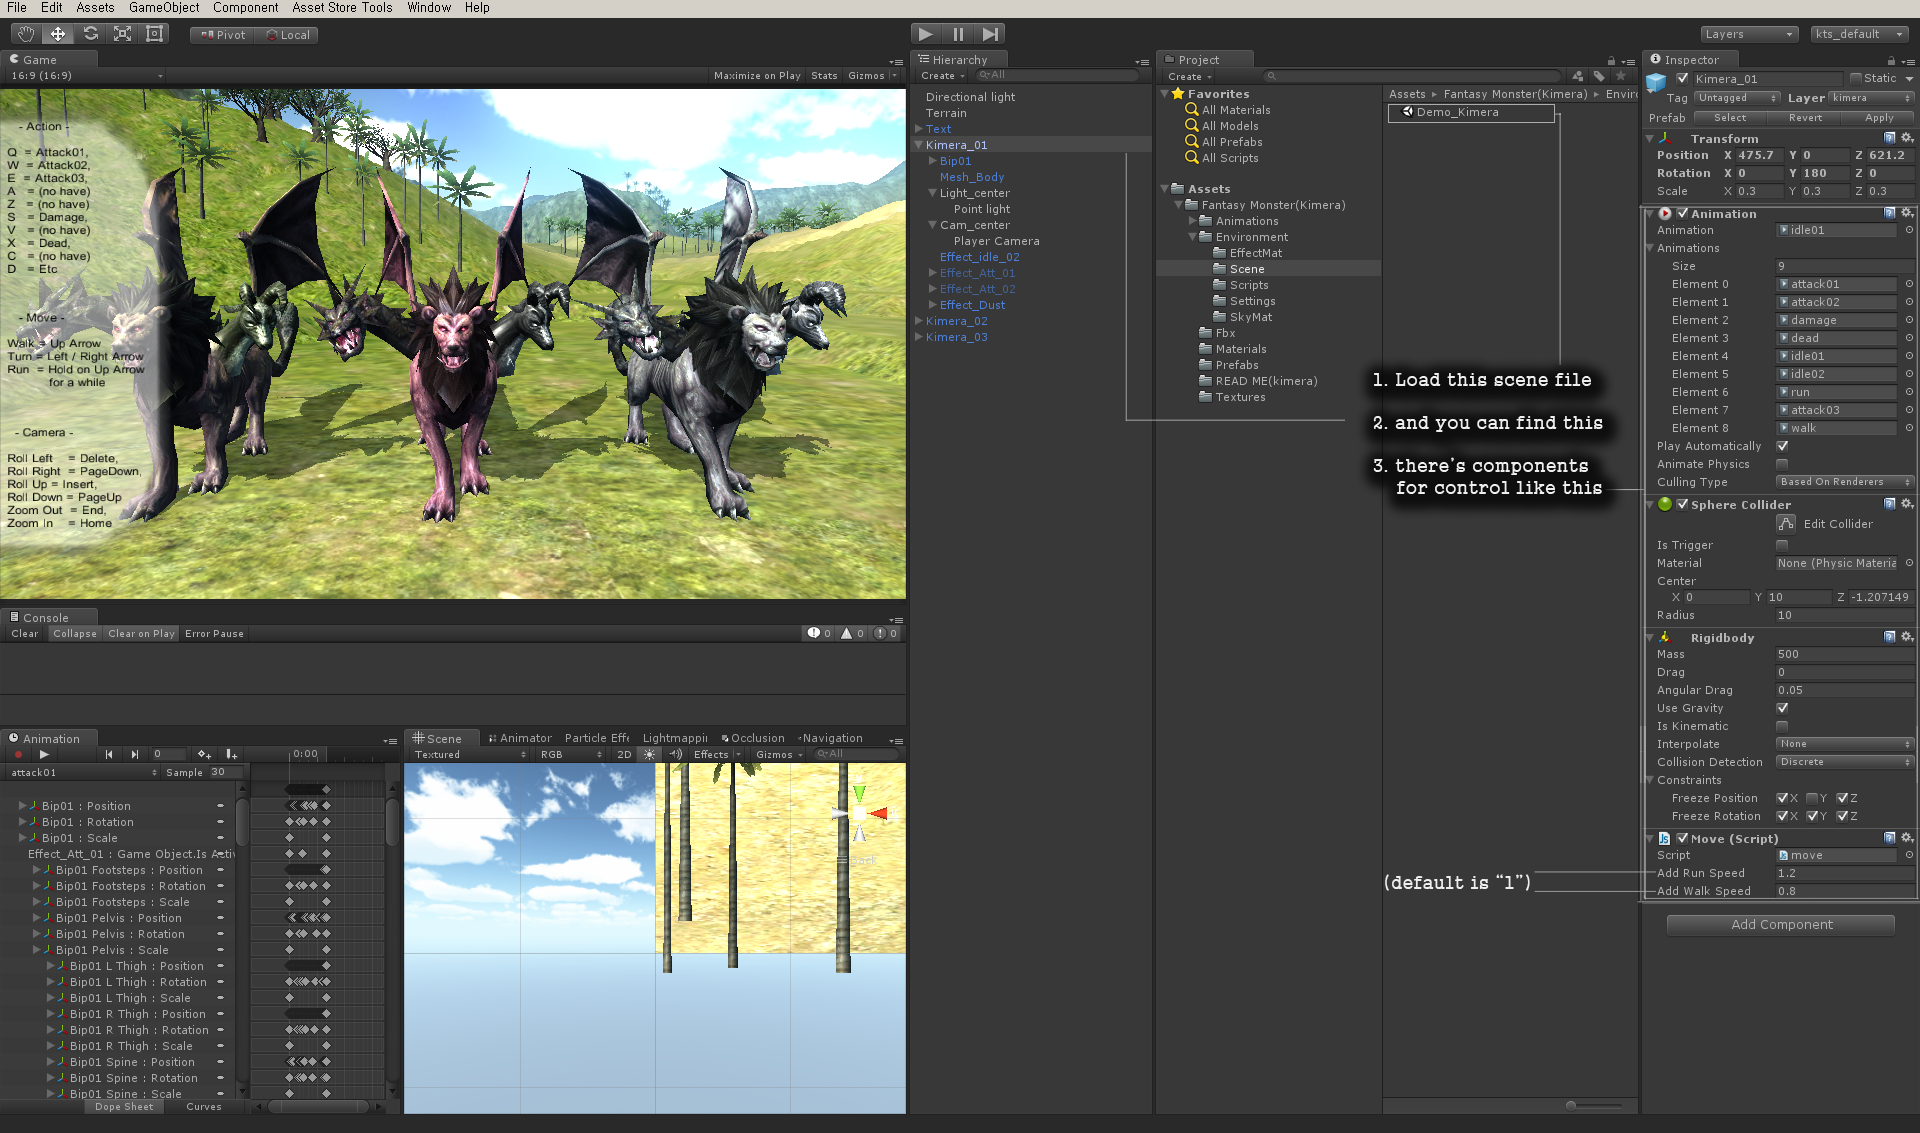Open Sphere Collider gear settings
Viewport: 1920px width, 1133px height.
click(1907, 504)
